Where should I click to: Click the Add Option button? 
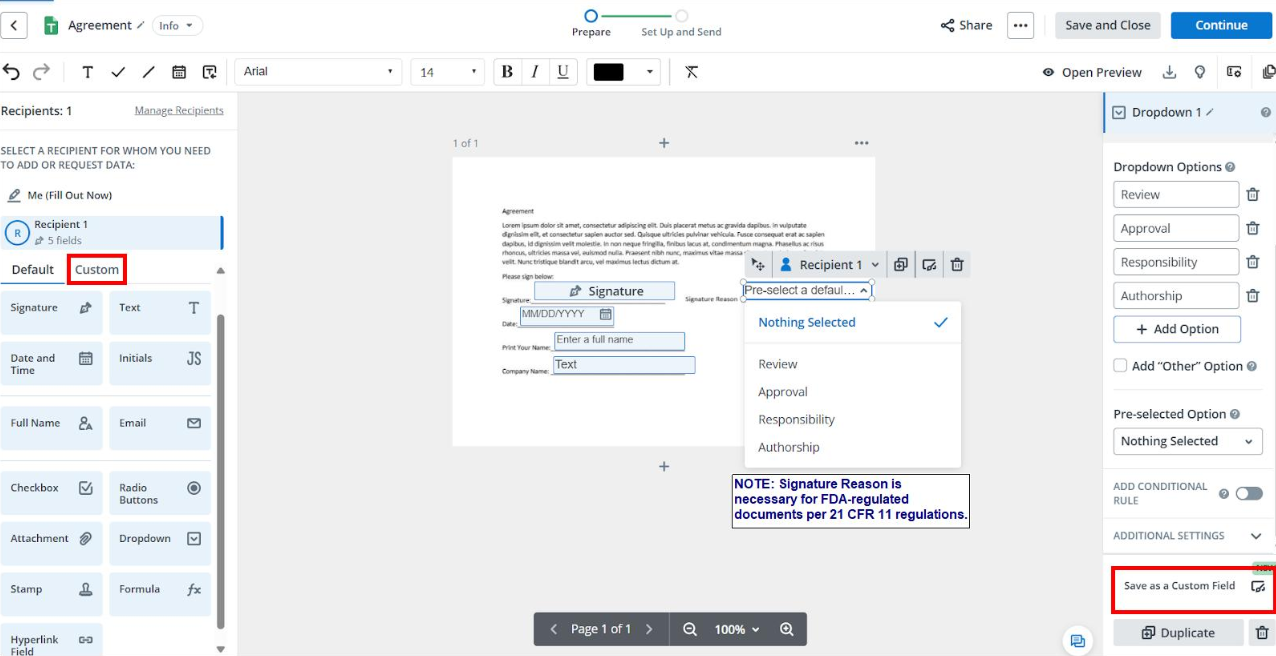[1177, 329]
